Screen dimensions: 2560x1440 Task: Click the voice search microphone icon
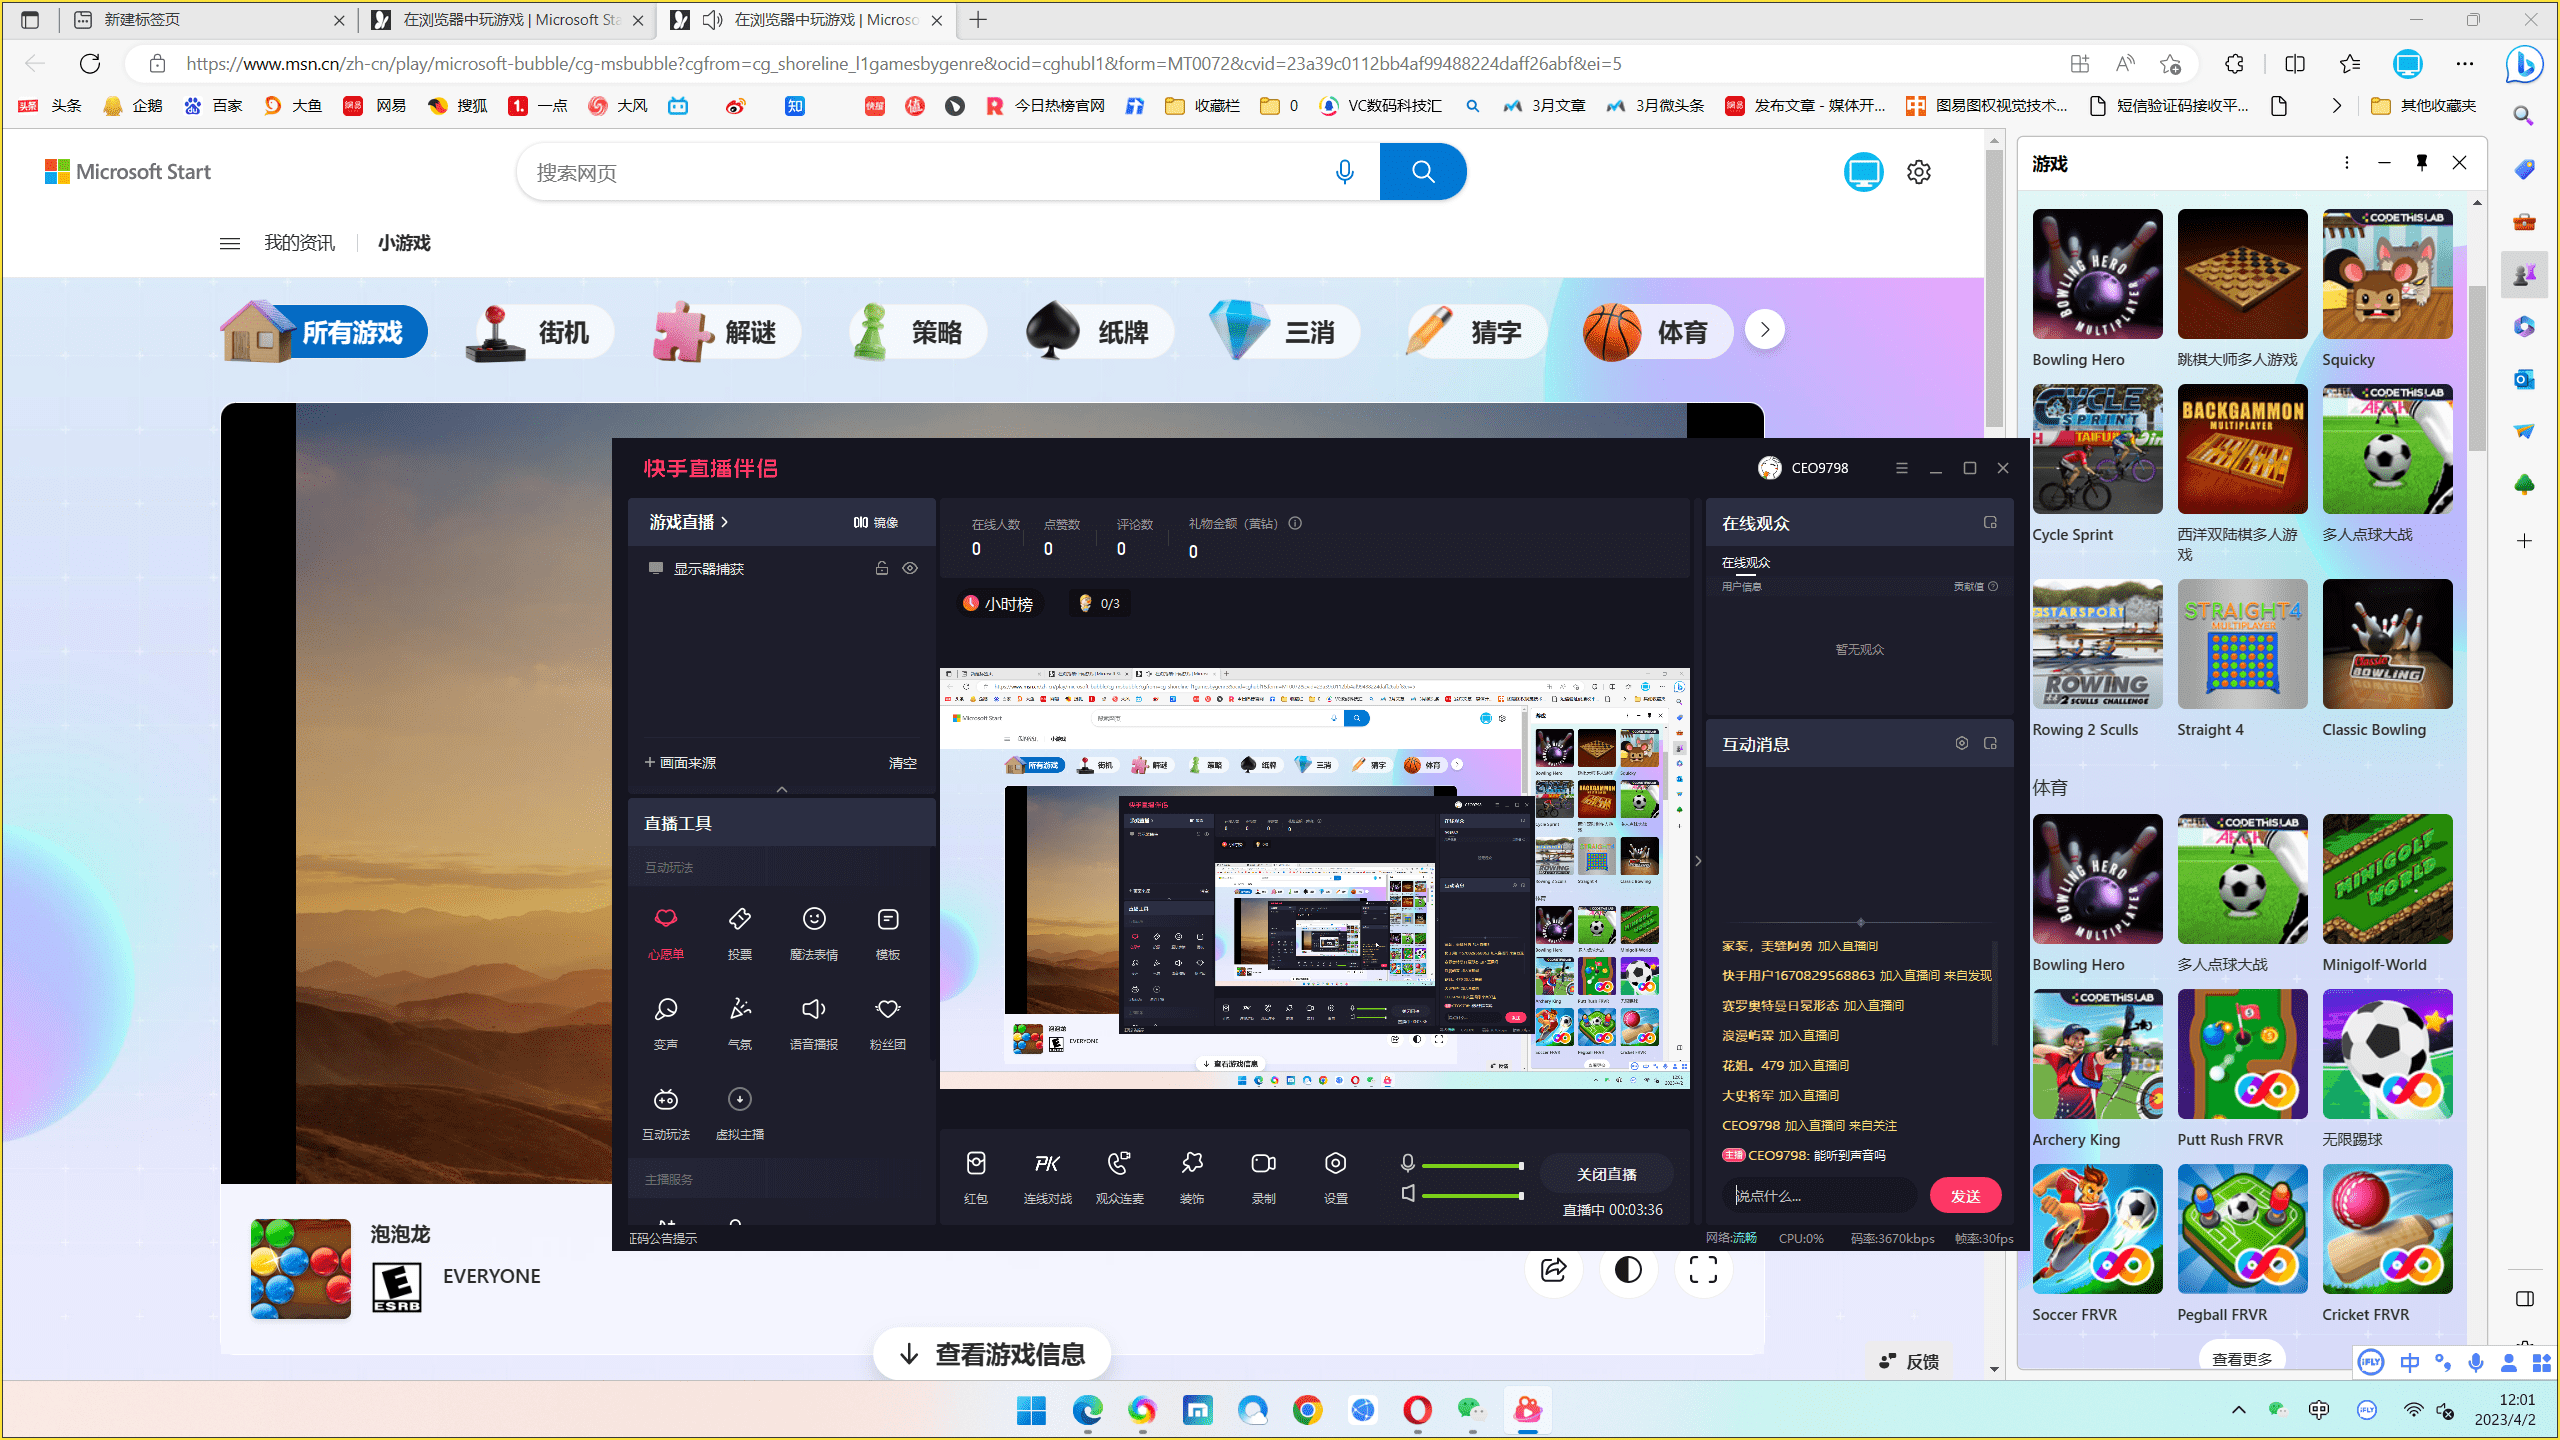coord(1345,172)
